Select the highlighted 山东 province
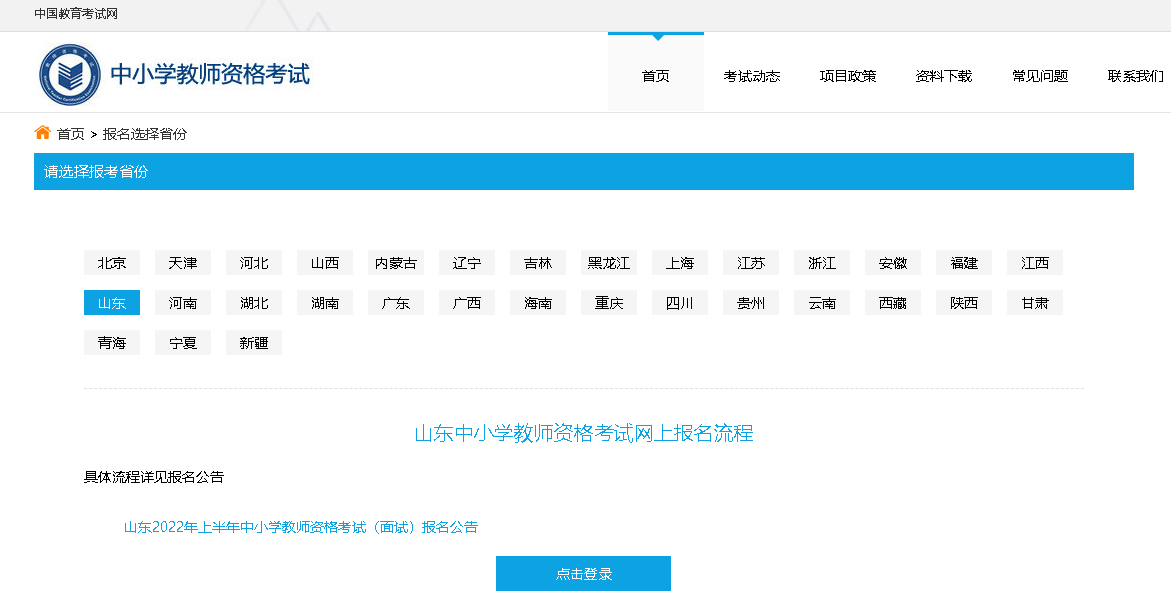 click(112, 303)
